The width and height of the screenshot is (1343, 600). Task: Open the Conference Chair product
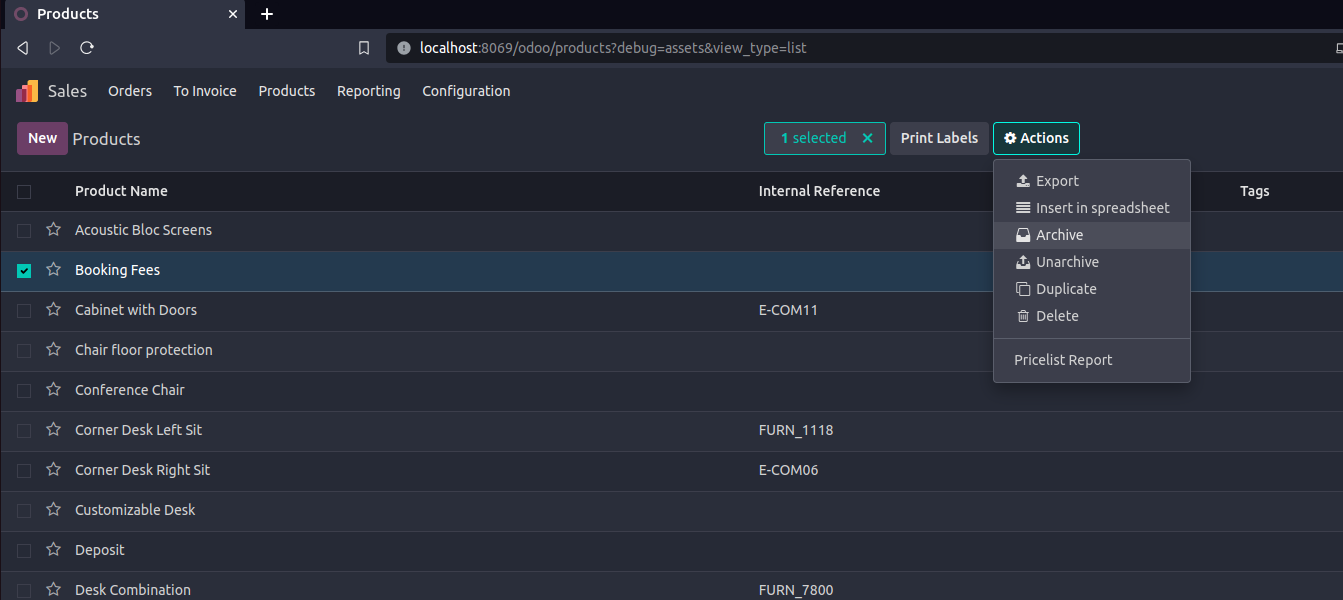(130, 390)
